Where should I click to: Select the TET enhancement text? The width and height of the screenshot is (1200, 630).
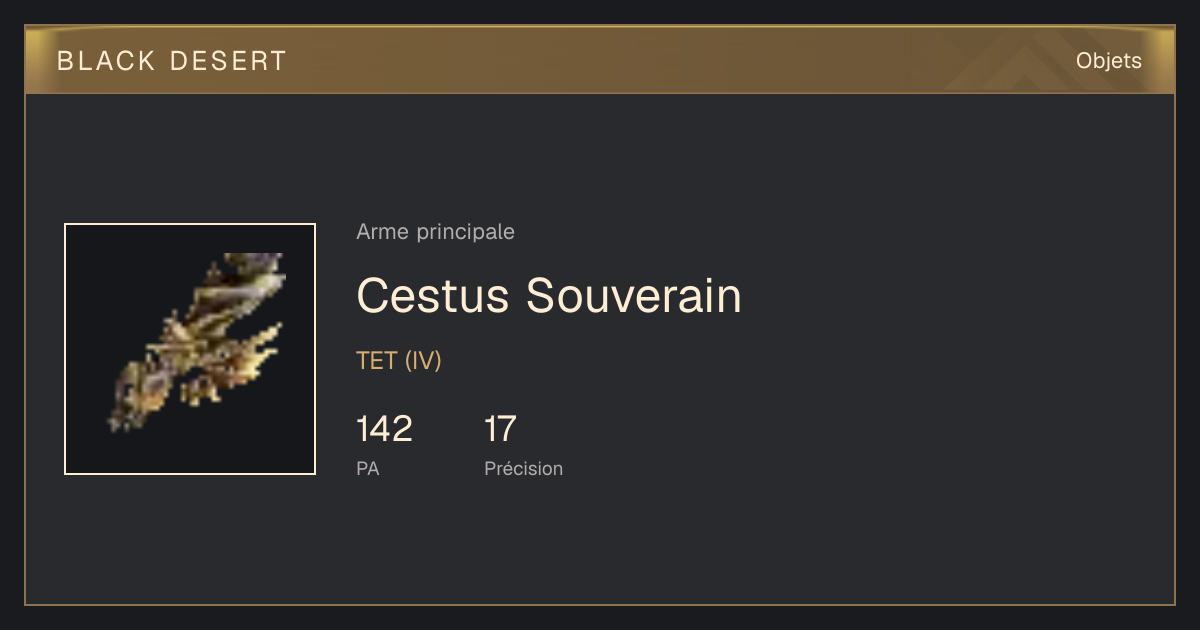point(377,361)
